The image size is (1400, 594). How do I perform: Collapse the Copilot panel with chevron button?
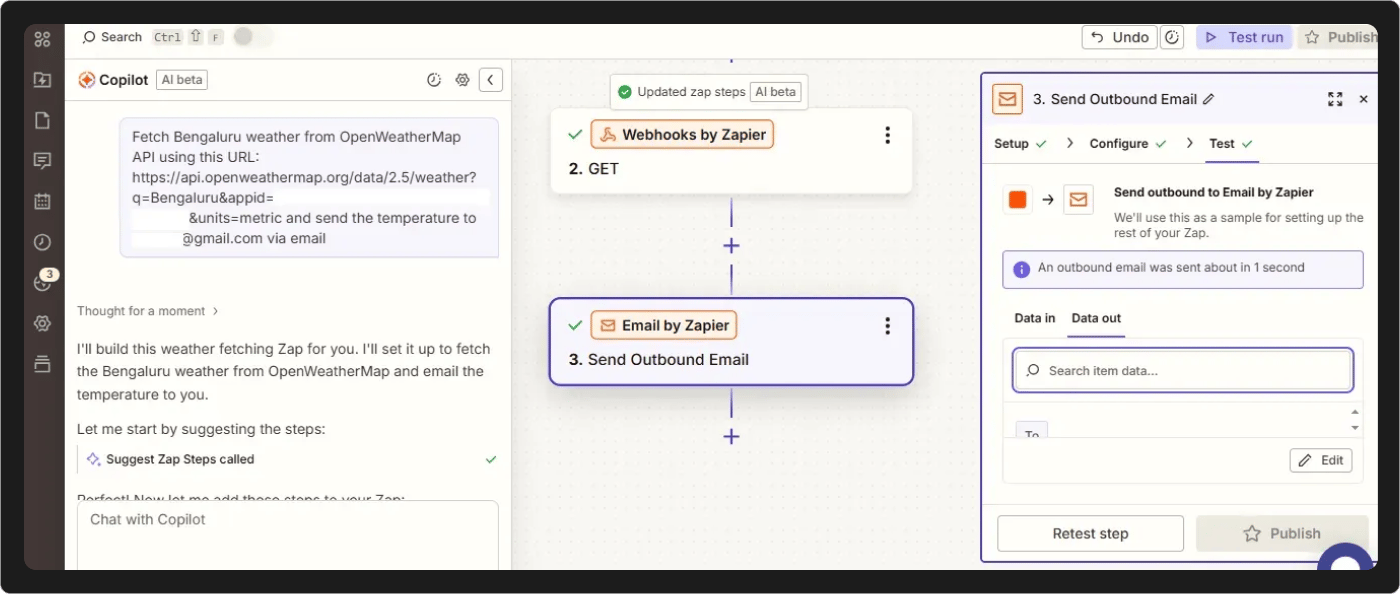pyautogui.click(x=490, y=80)
